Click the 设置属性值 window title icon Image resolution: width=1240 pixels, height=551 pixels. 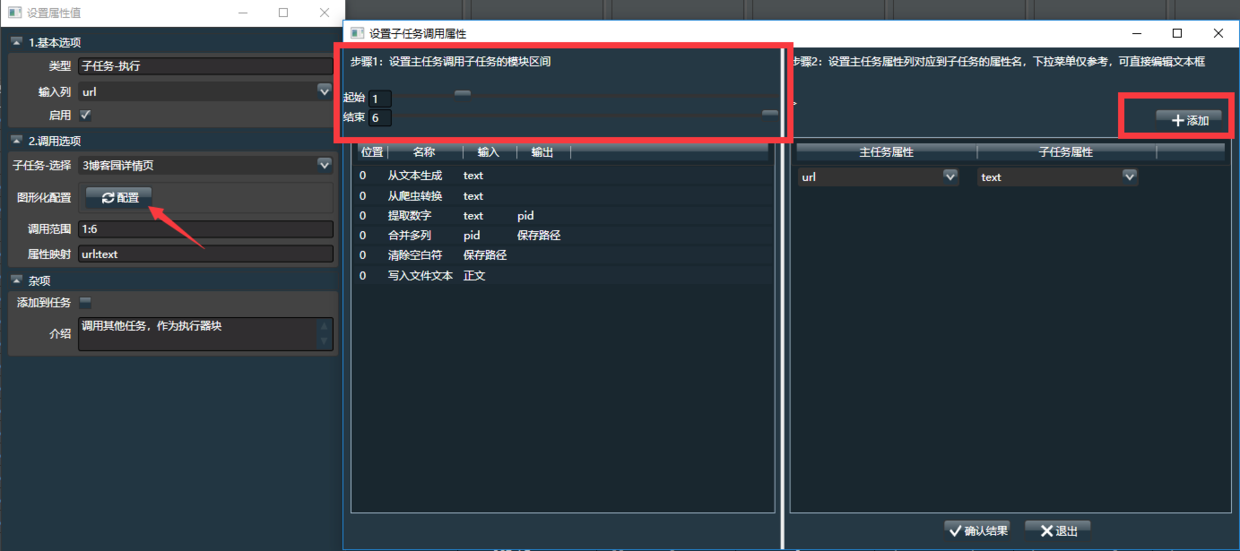pyautogui.click(x=14, y=13)
